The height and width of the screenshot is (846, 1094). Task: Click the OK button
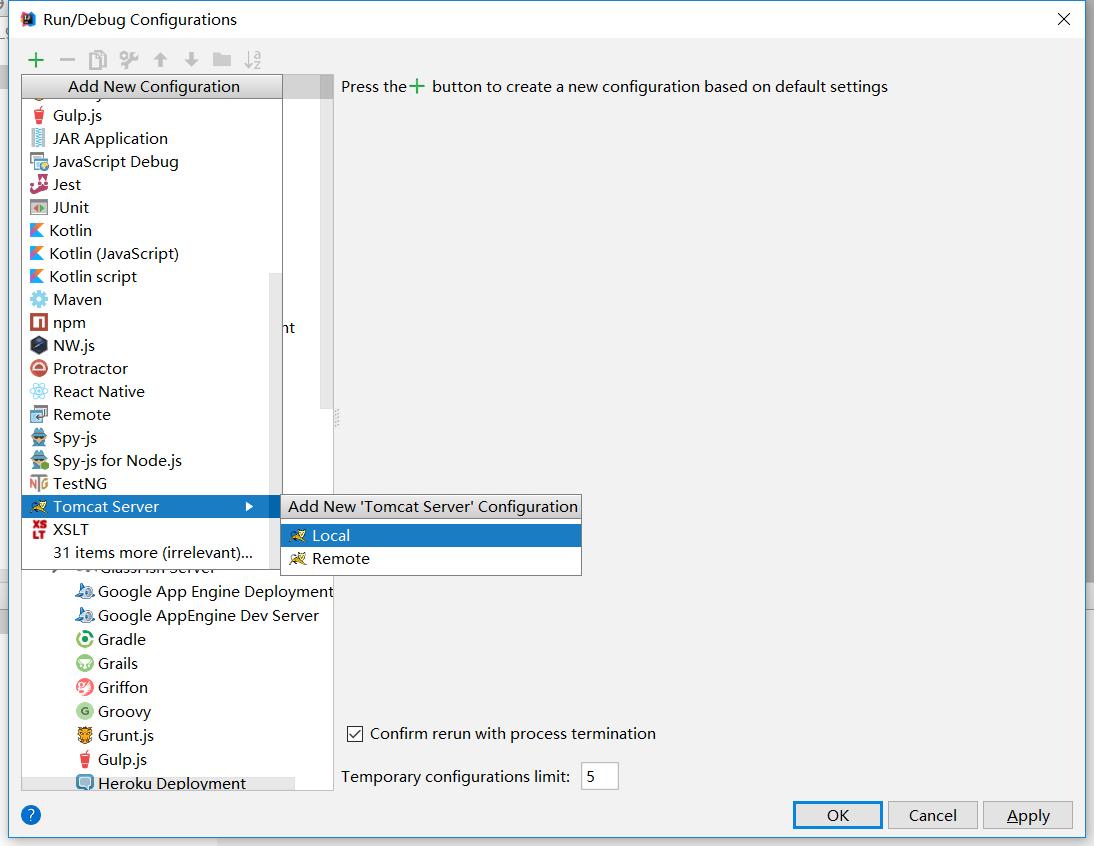coord(837,815)
